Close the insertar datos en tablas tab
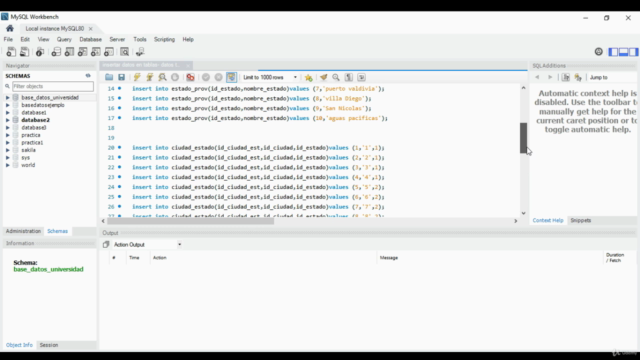 click(x=188, y=65)
